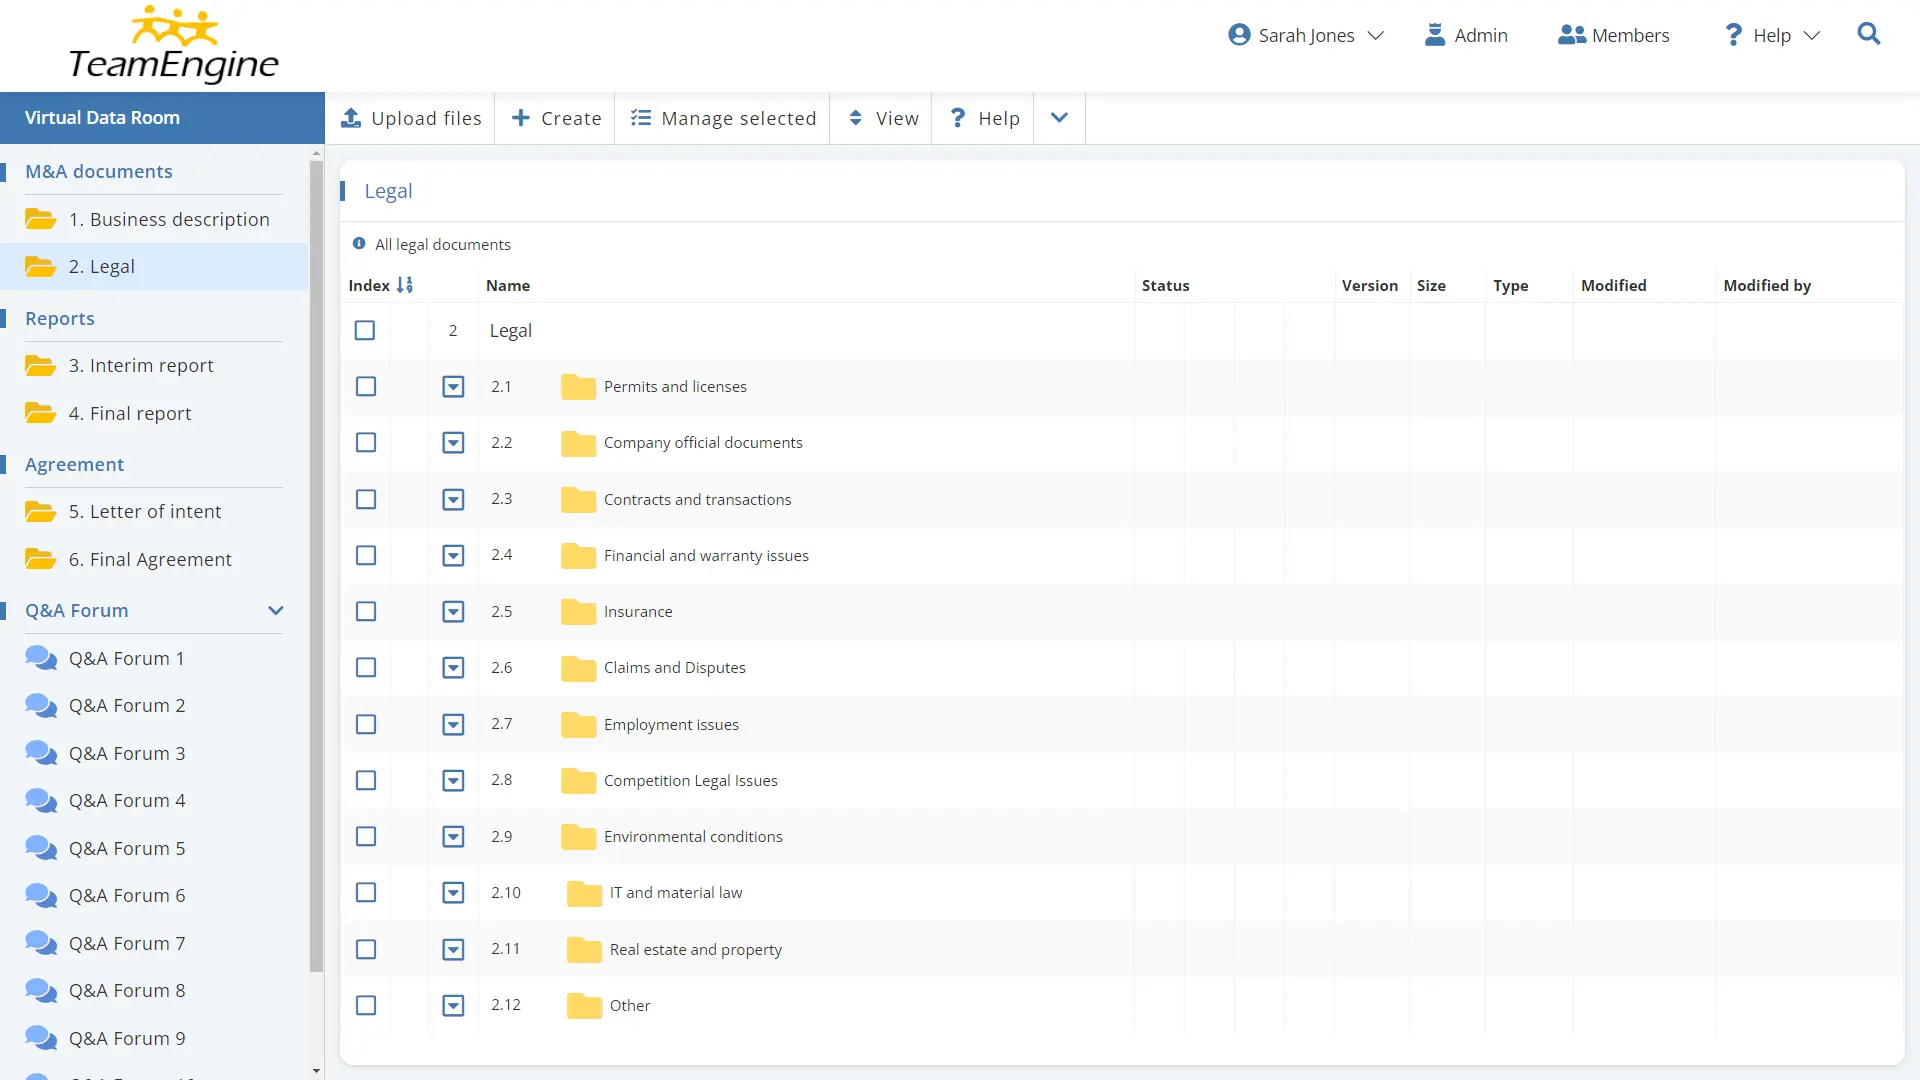This screenshot has height=1080, width=1920.
Task: Open the Financial and warranty issues folder icon
Action: [578, 556]
